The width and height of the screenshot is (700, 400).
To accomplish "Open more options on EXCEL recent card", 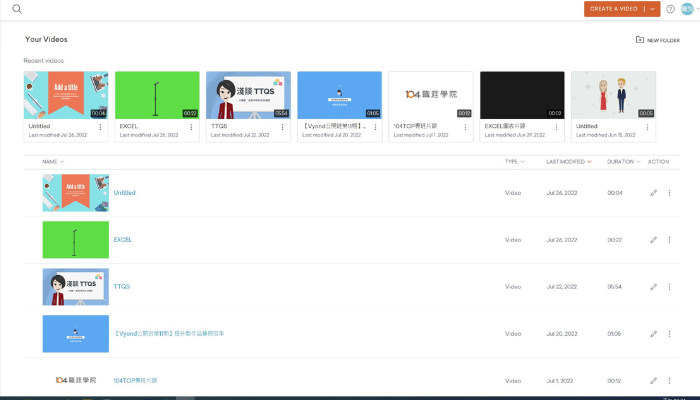I will (x=192, y=128).
